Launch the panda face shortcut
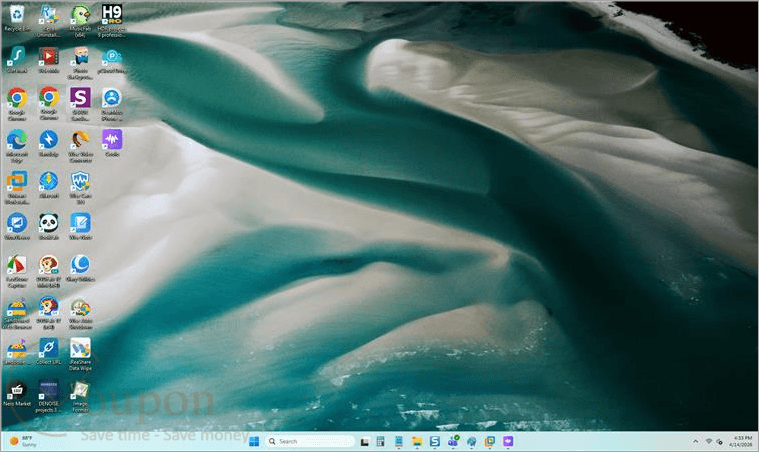The height and width of the screenshot is (452, 759). 48,226
